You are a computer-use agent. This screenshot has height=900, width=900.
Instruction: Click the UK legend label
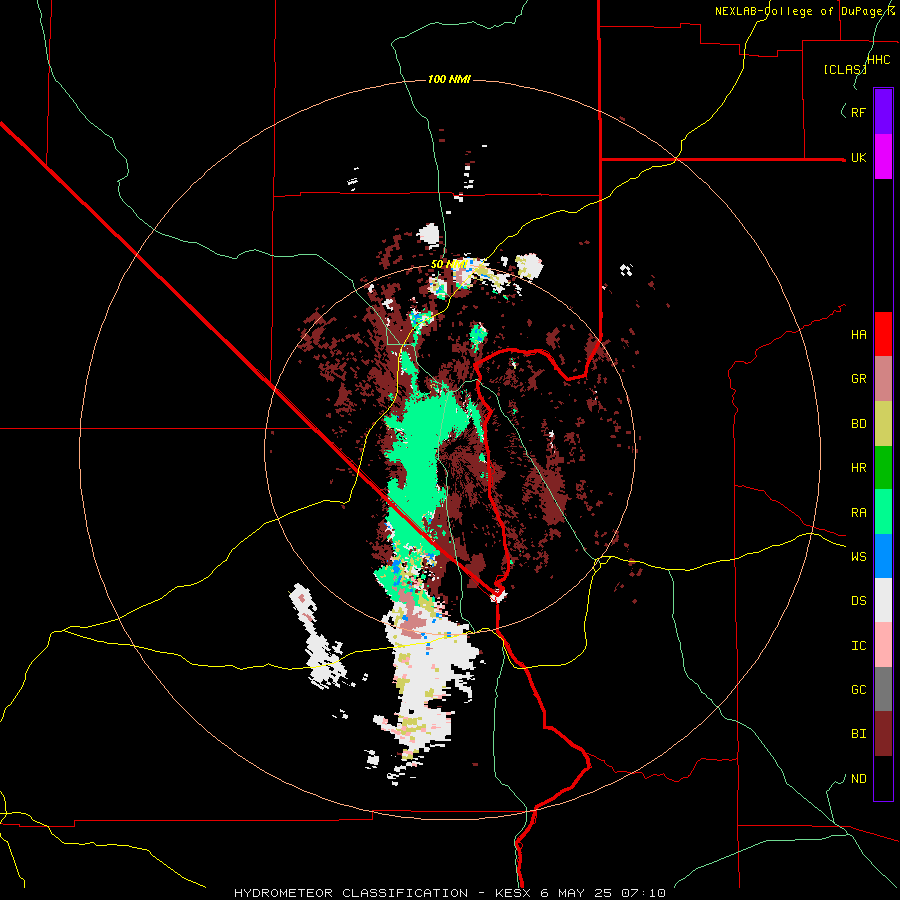858,157
